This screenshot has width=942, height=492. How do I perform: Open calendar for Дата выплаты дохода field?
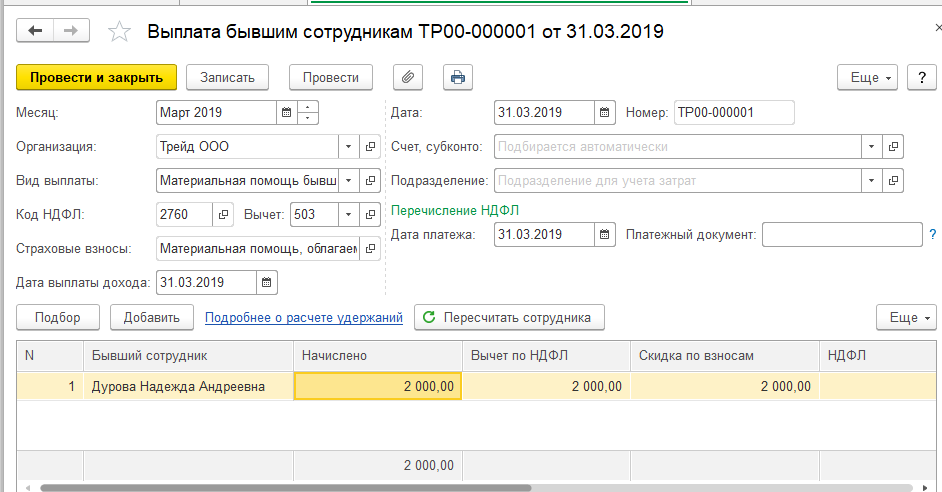[x=267, y=282]
